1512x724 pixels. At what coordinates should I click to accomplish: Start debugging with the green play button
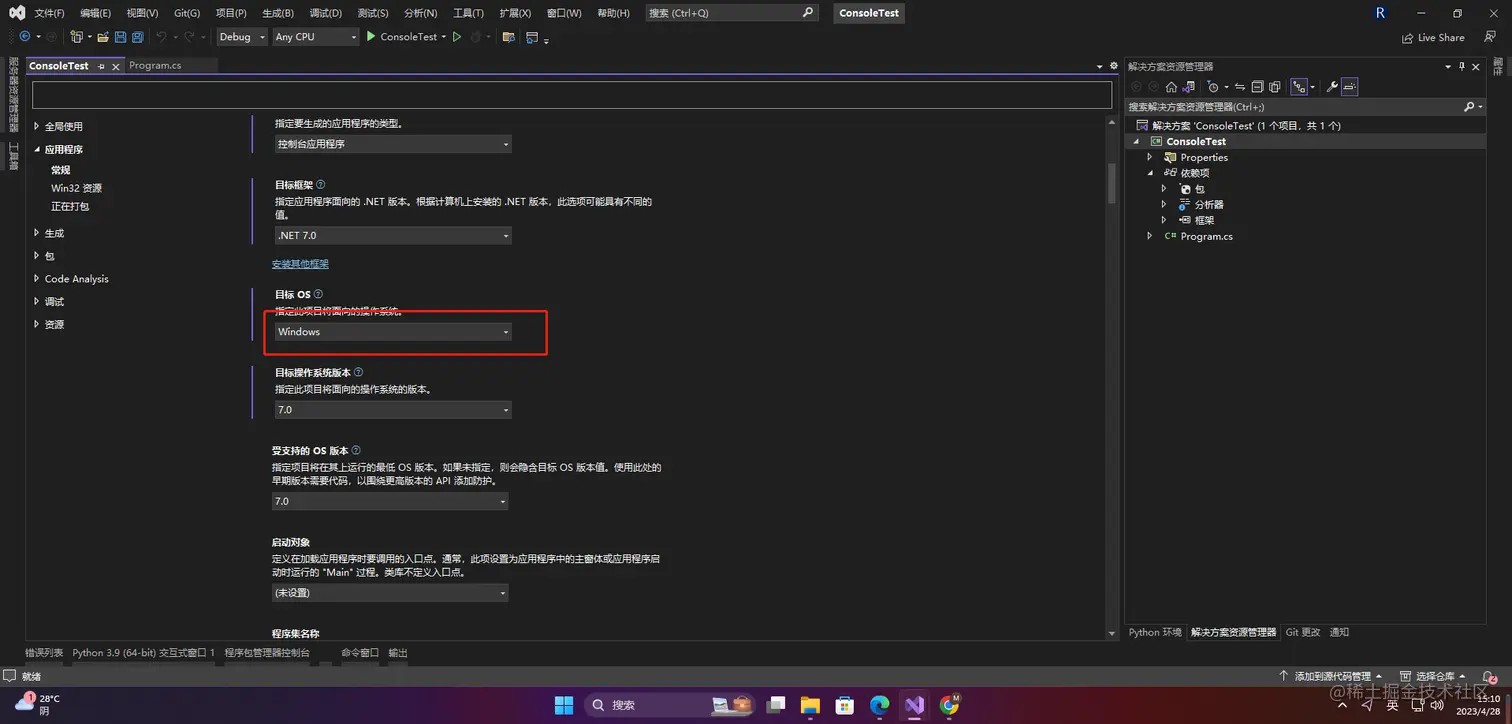coord(371,37)
